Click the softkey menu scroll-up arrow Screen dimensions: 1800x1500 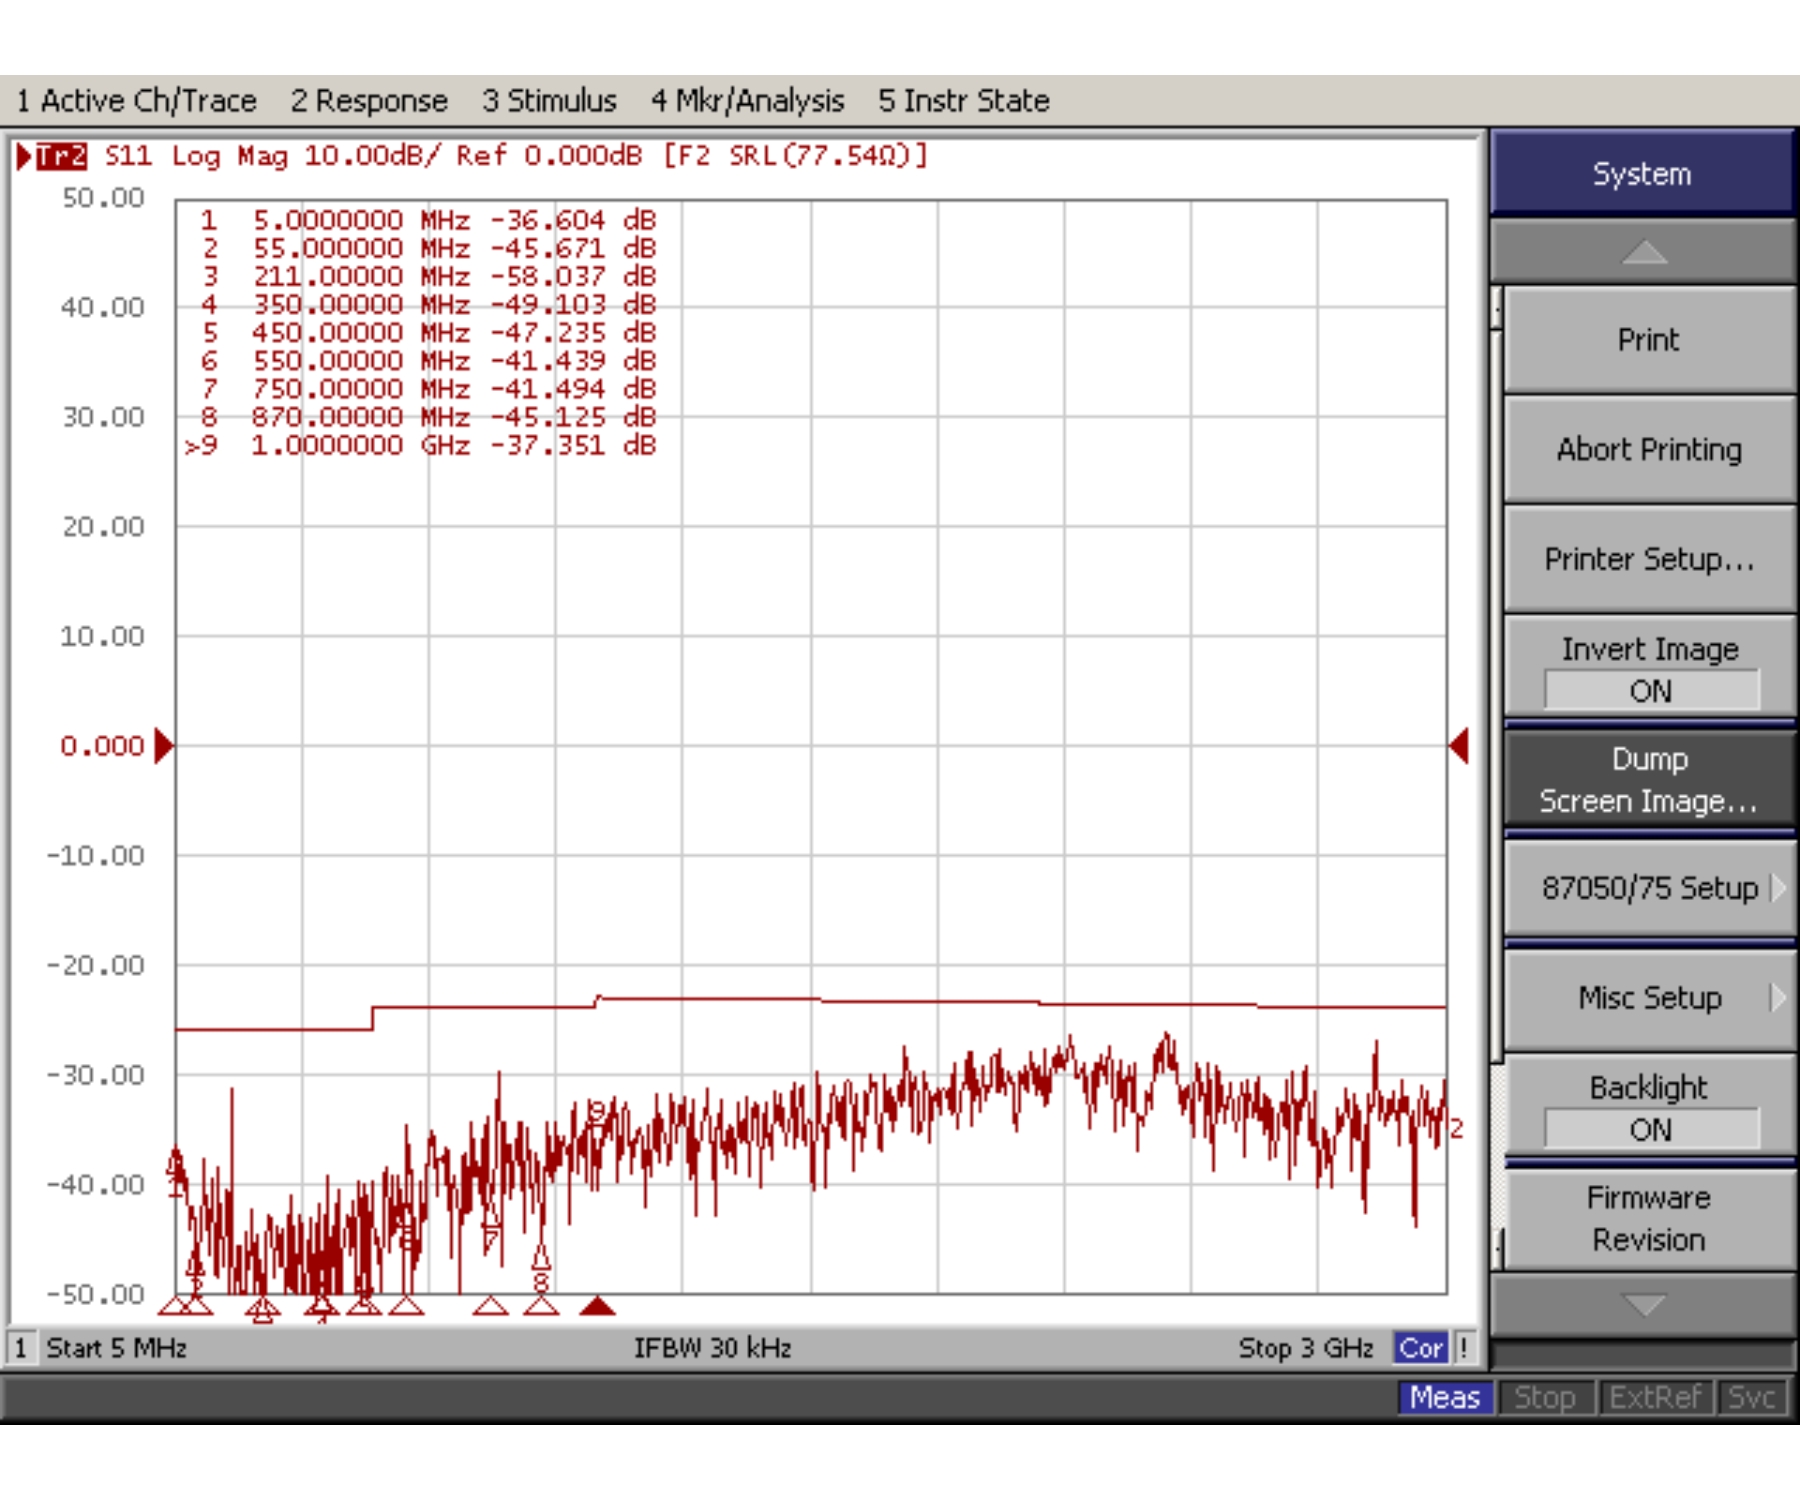(1643, 252)
